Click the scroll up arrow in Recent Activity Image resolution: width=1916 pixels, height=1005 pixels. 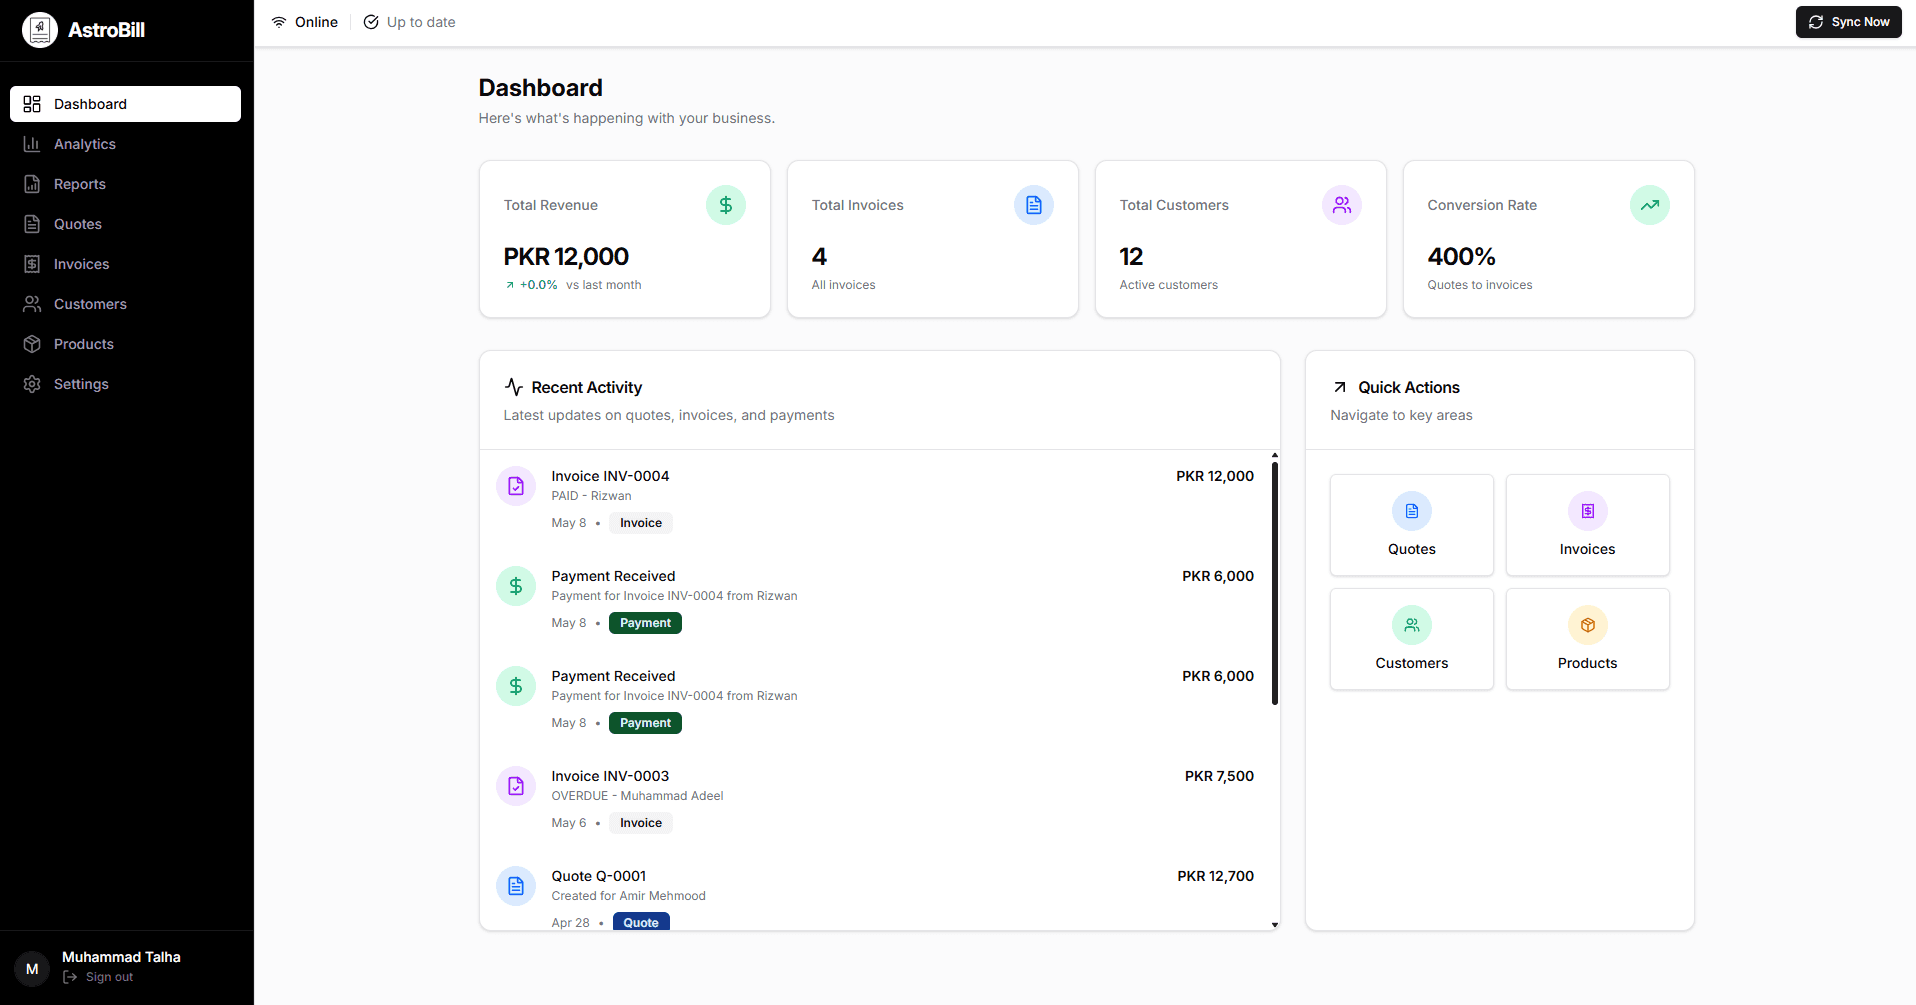[x=1275, y=455]
